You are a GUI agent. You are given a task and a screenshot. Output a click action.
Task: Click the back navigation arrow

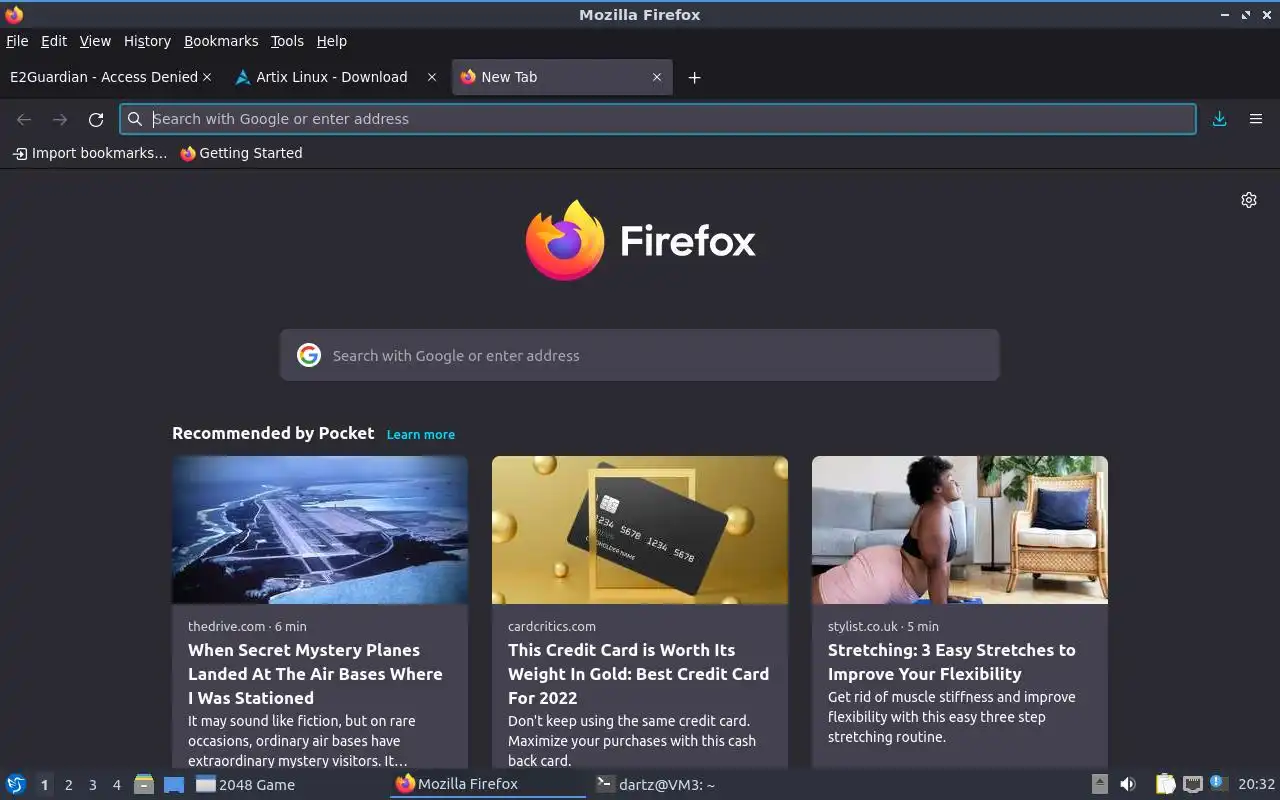tap(24, 119)
